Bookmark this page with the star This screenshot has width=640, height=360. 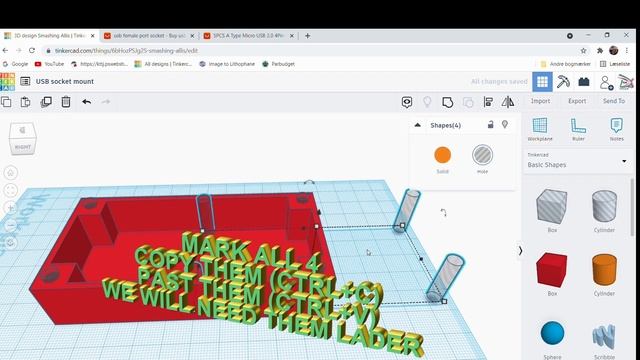(x=583, y=51)
